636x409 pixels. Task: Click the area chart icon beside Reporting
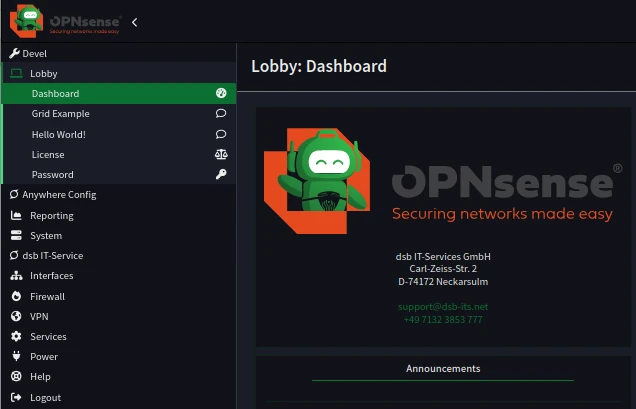point(16,215)
